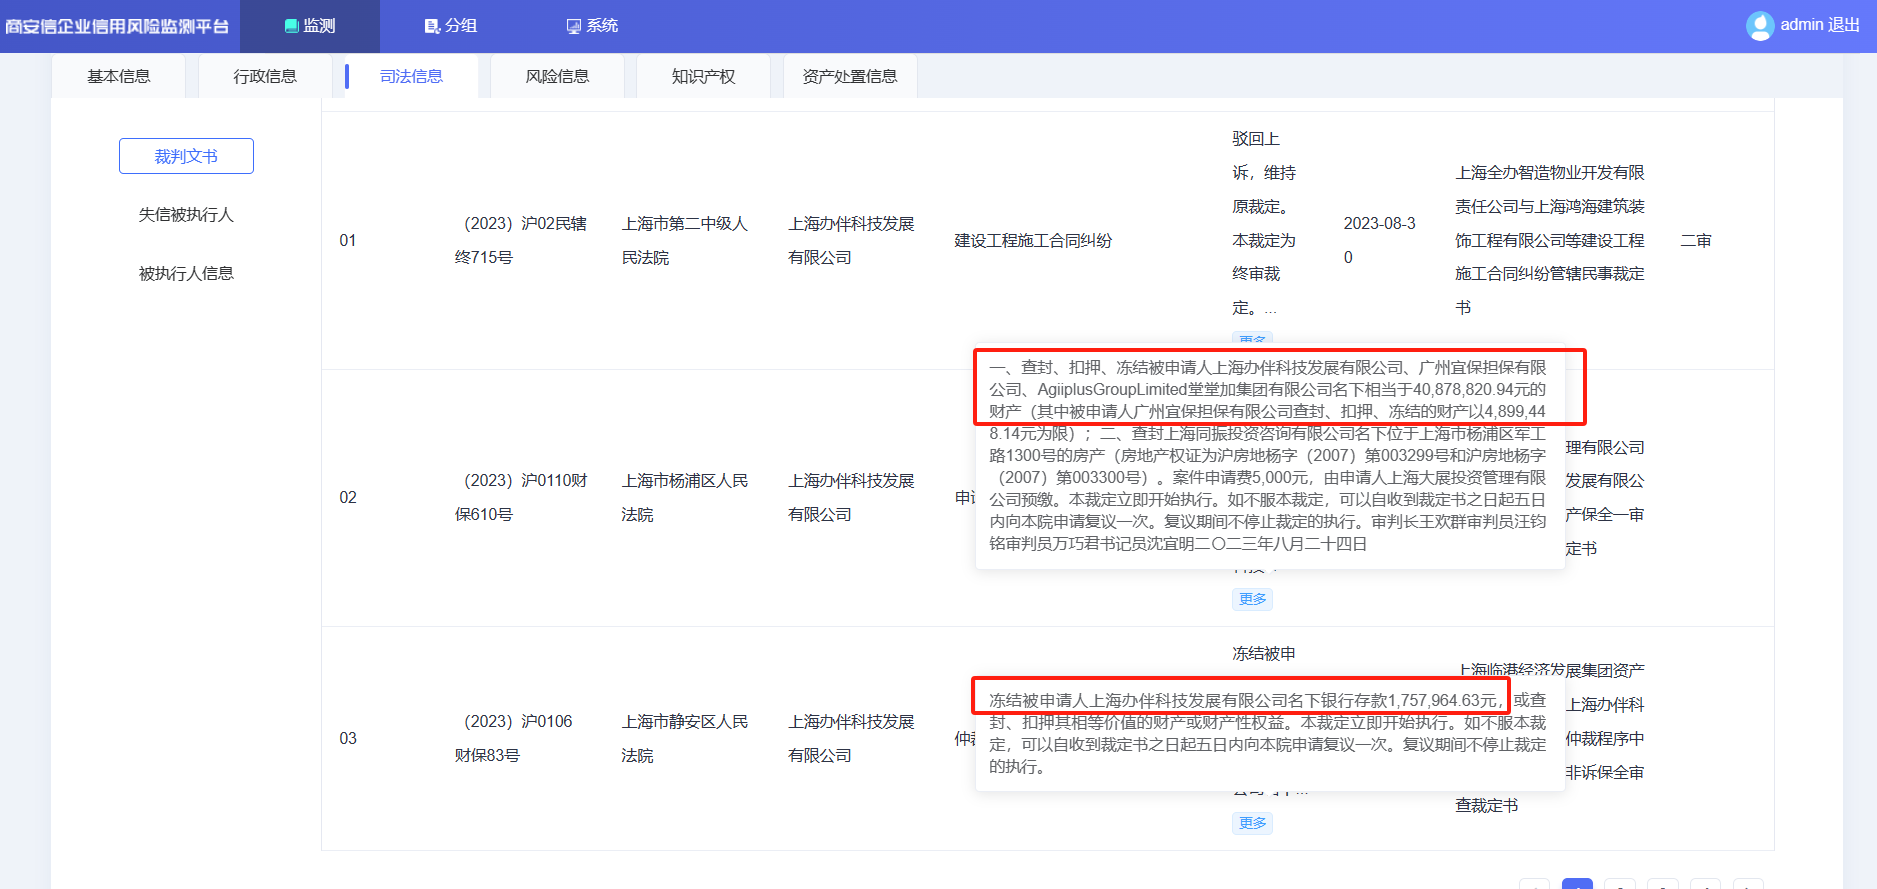1877x889 pixels.
Task: Click the admin 退出 logout link
Action: 1820,25
